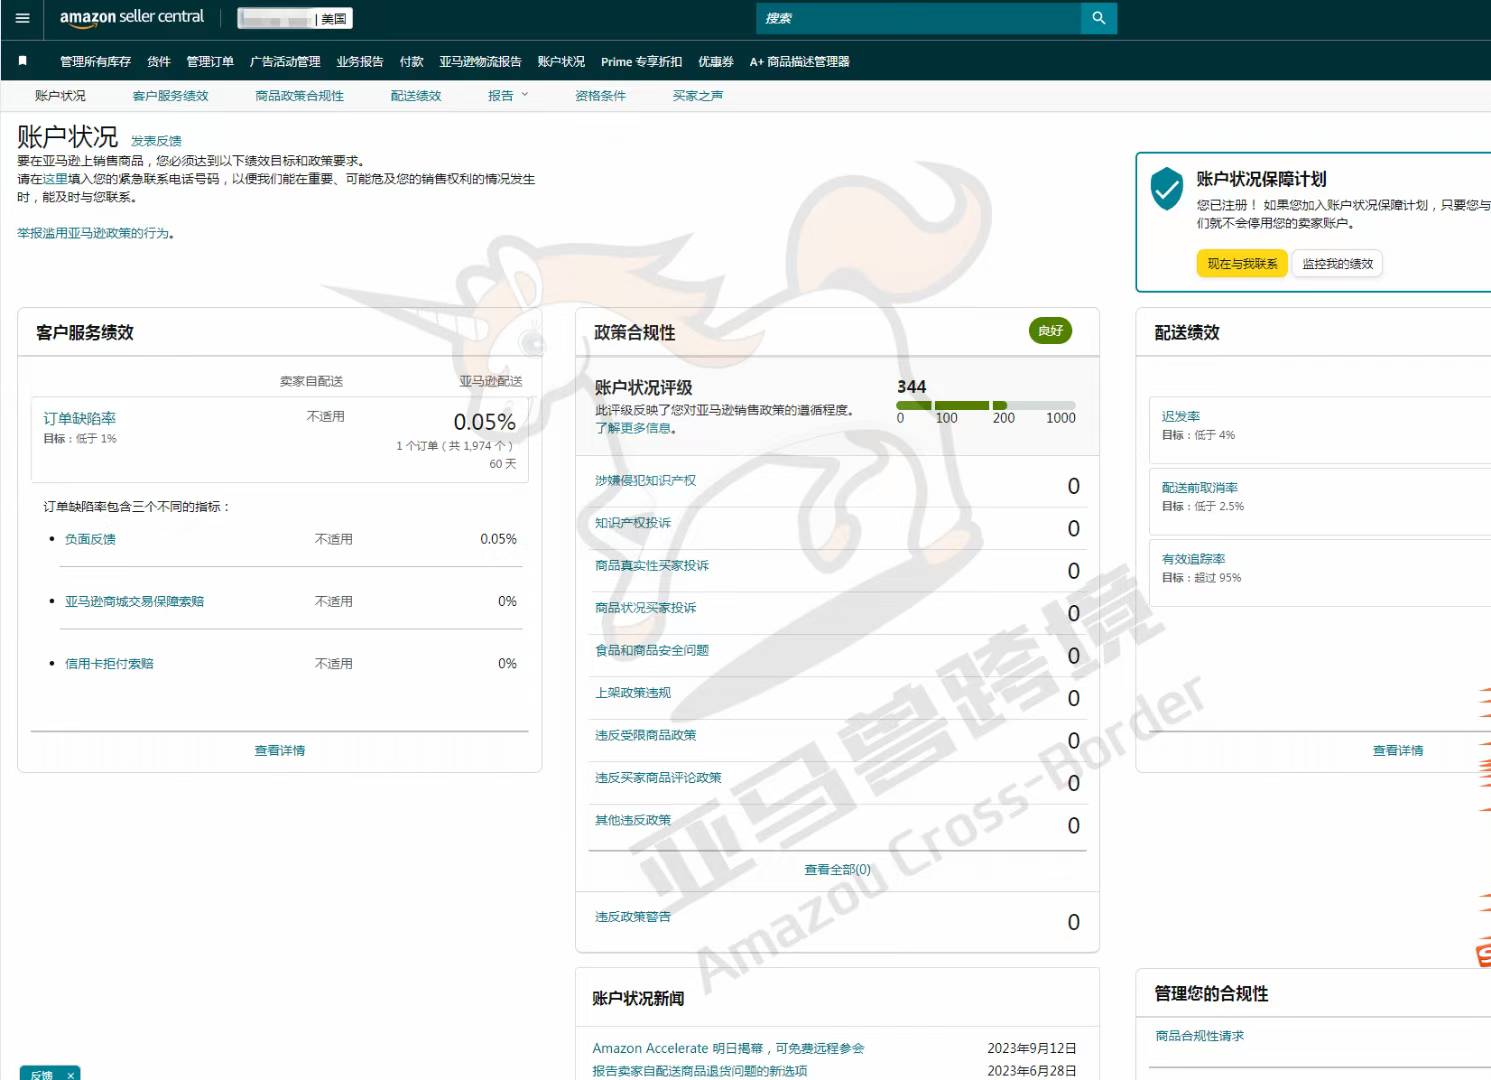This screenshot has height=1080, width=1491.
Task: Open the 美国 marketplace selector
Action: [x=295, y=18]
